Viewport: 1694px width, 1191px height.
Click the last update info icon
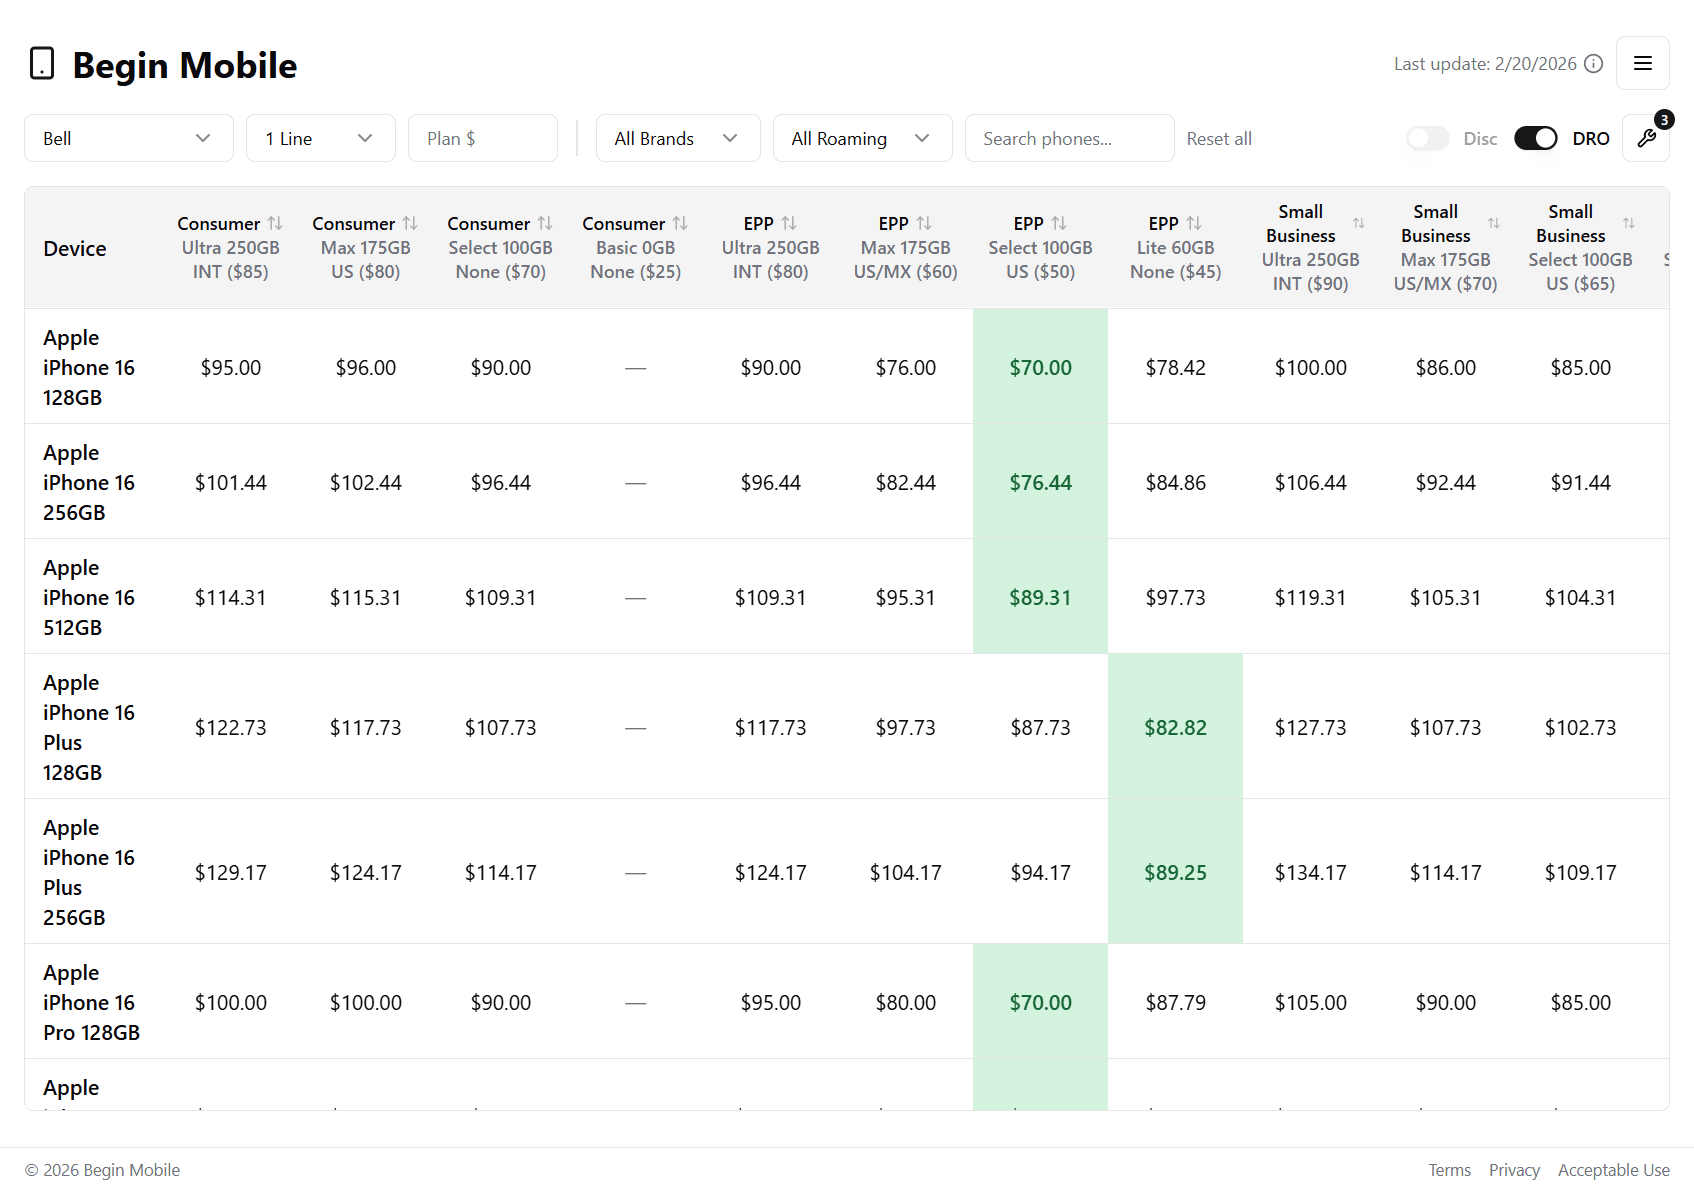(x=1594, y=64)
